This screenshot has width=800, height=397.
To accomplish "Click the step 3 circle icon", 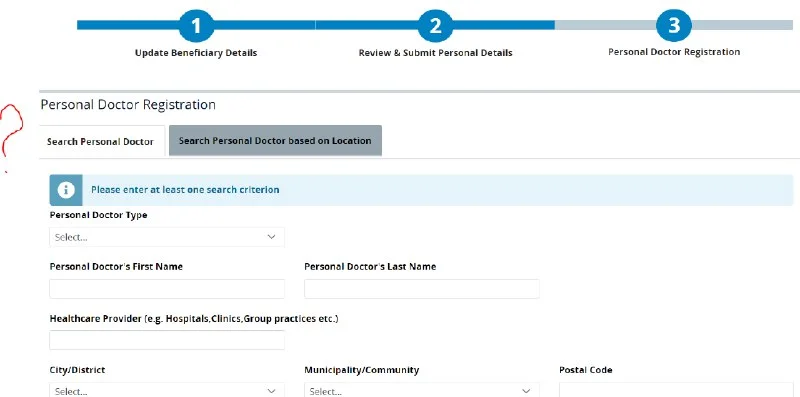I will (x=674, y=24).
